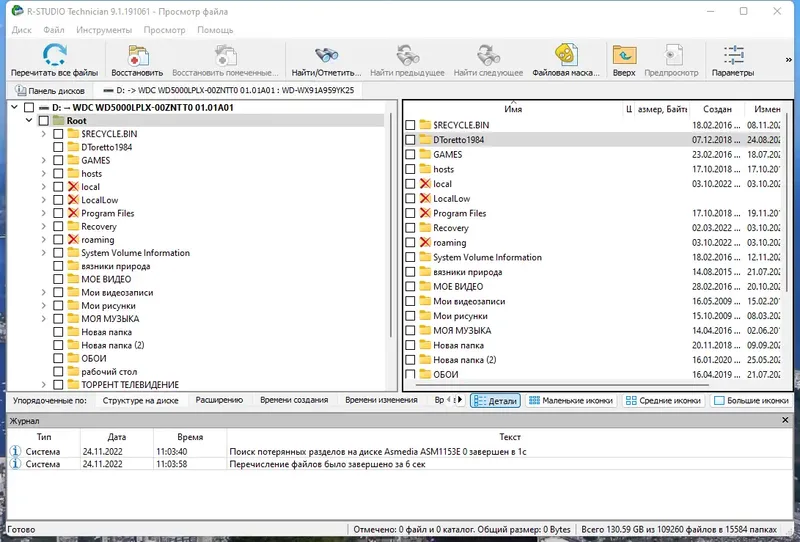The height and width of the screenshot is (542, 800).
Task: Switch to Маленькие иконки view
Action: (570, 401)
